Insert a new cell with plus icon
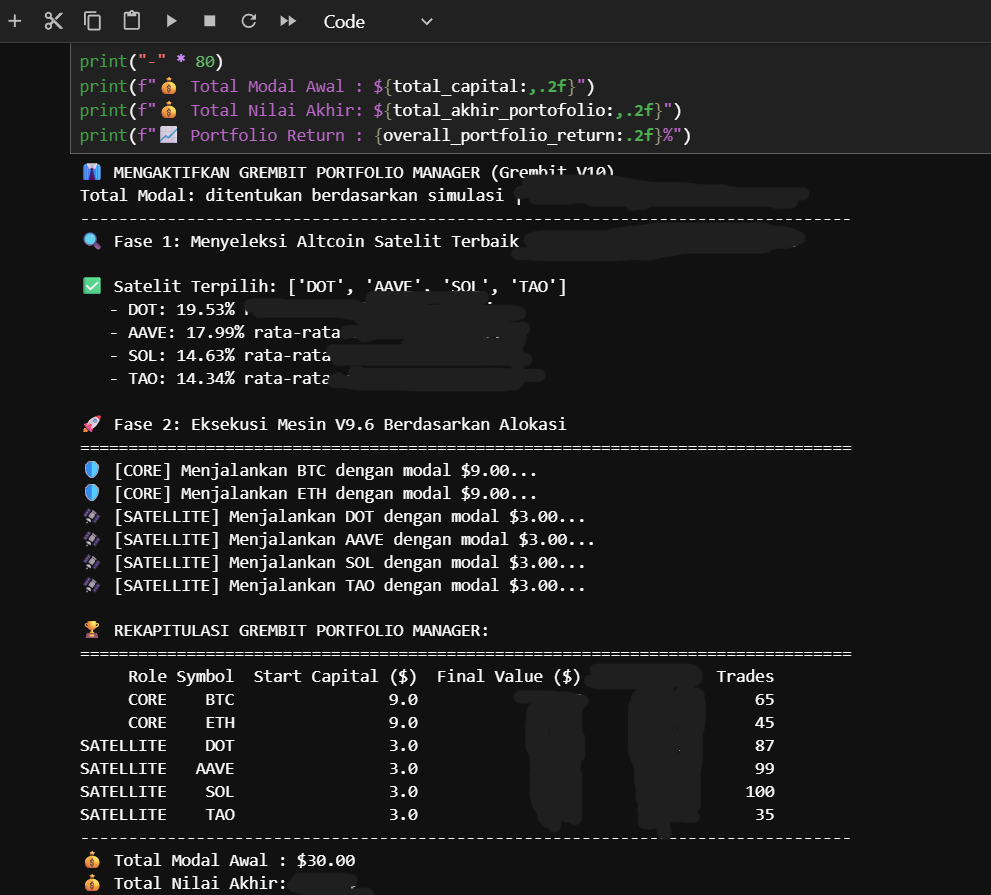Image resolution: width=991 pixels, height=895 pixels. (15, 21)
